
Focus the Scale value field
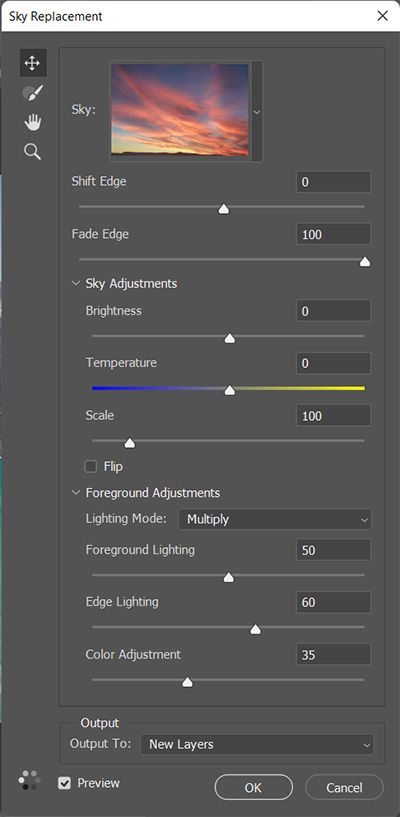tap(333, 416)
